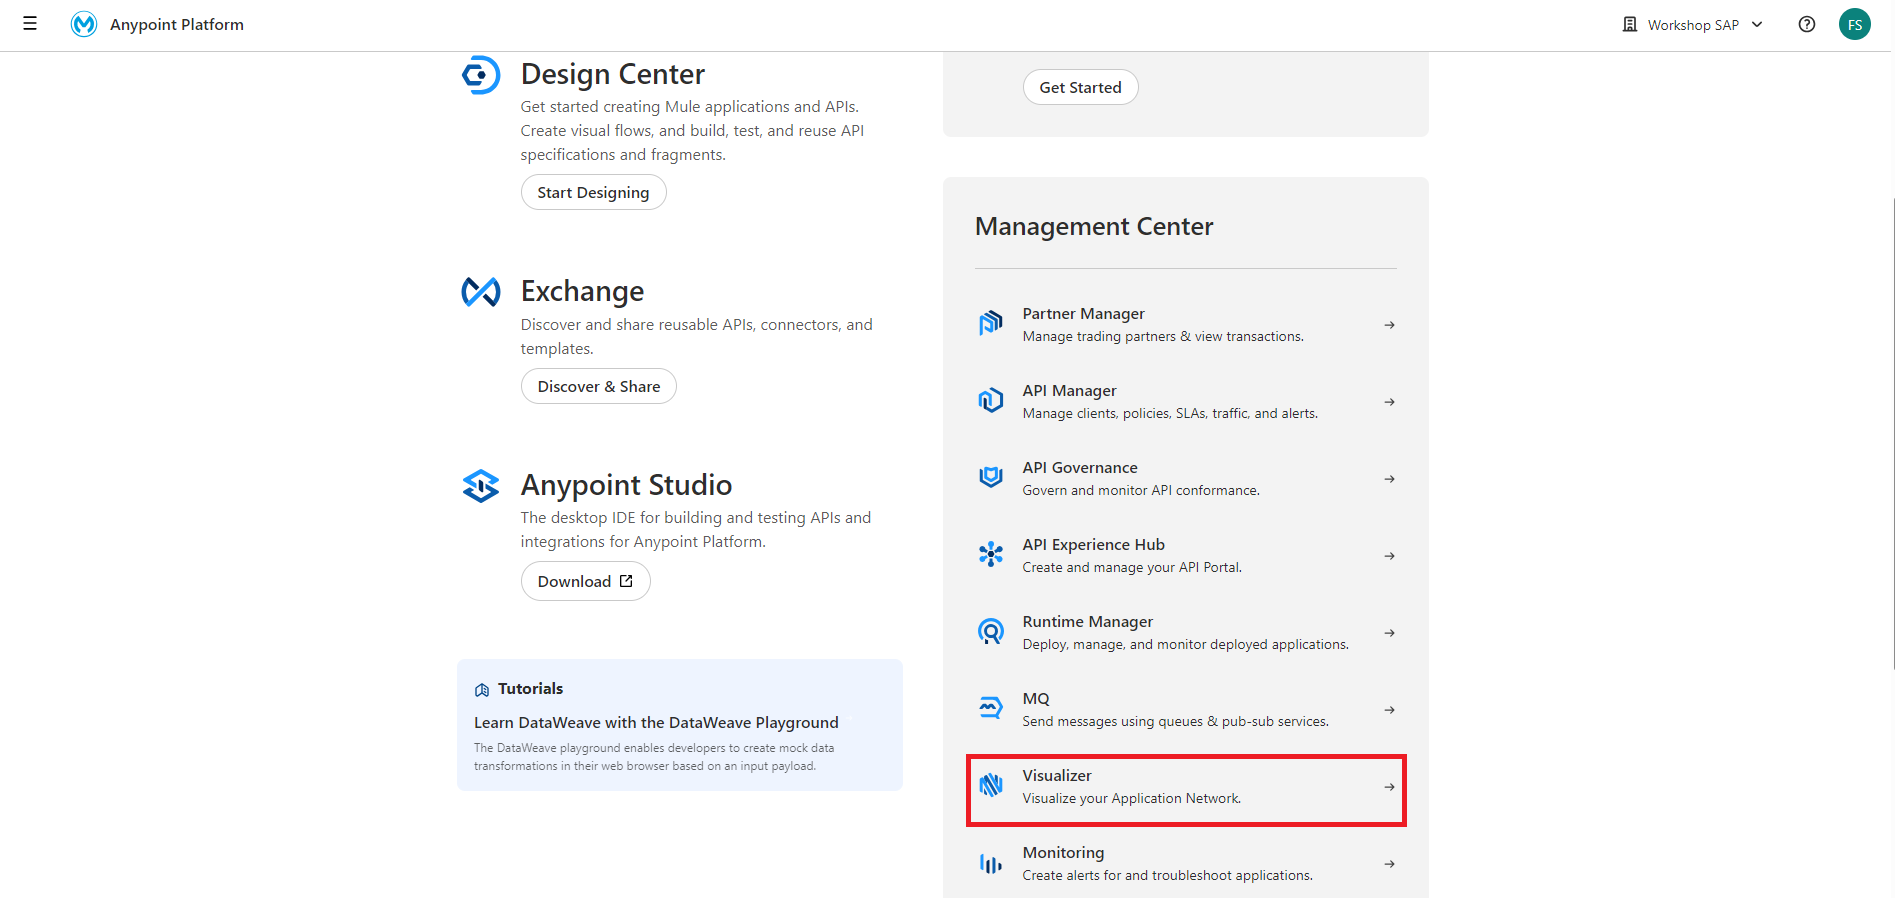Click the arrow on Partner Manager row
The width and height of the screenshot is (1895, 898).
point(1390,325)
